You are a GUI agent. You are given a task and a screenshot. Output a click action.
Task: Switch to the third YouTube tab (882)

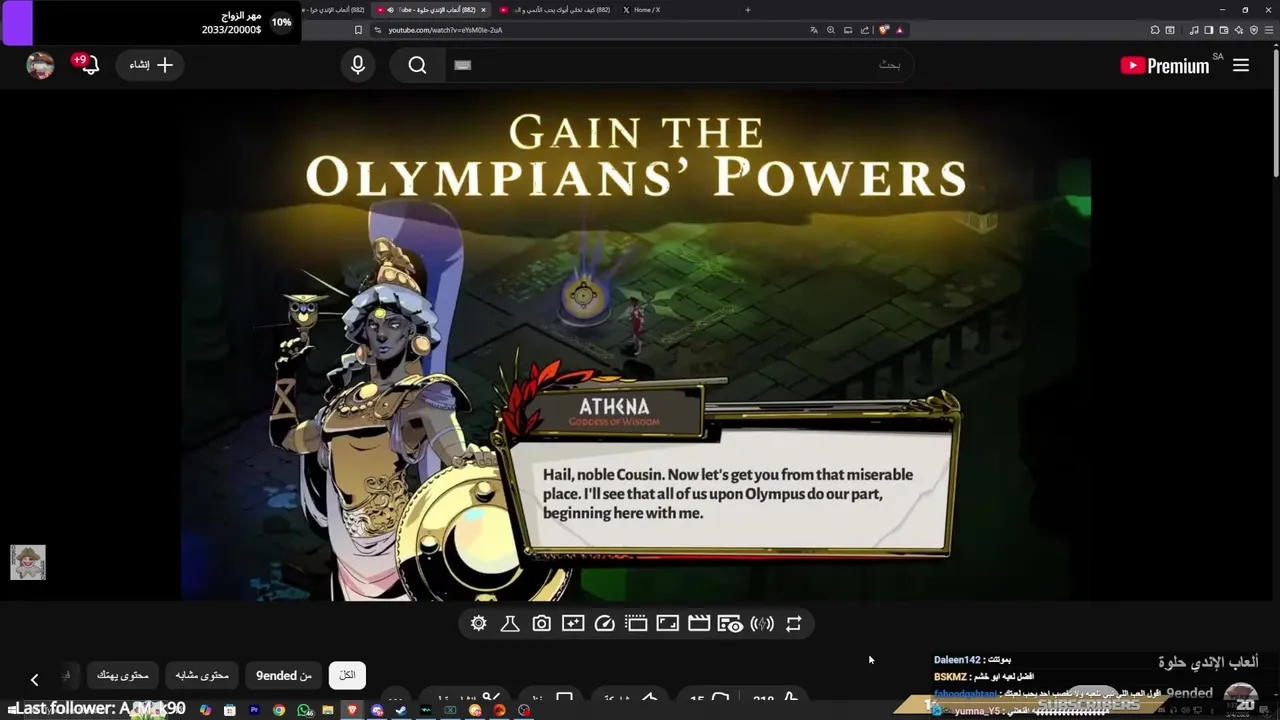point(555,10)
